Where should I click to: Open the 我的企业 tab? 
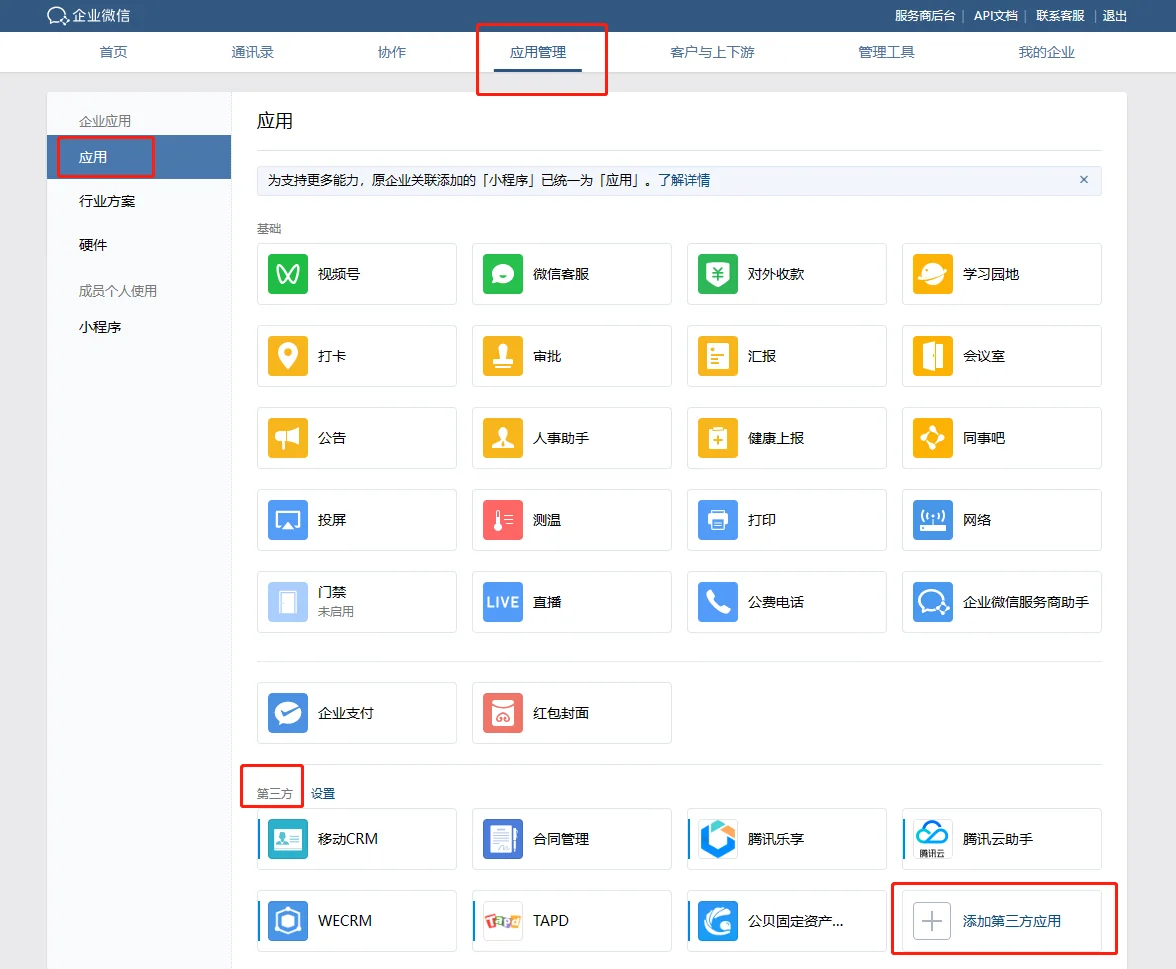(x=1046, y=52)
